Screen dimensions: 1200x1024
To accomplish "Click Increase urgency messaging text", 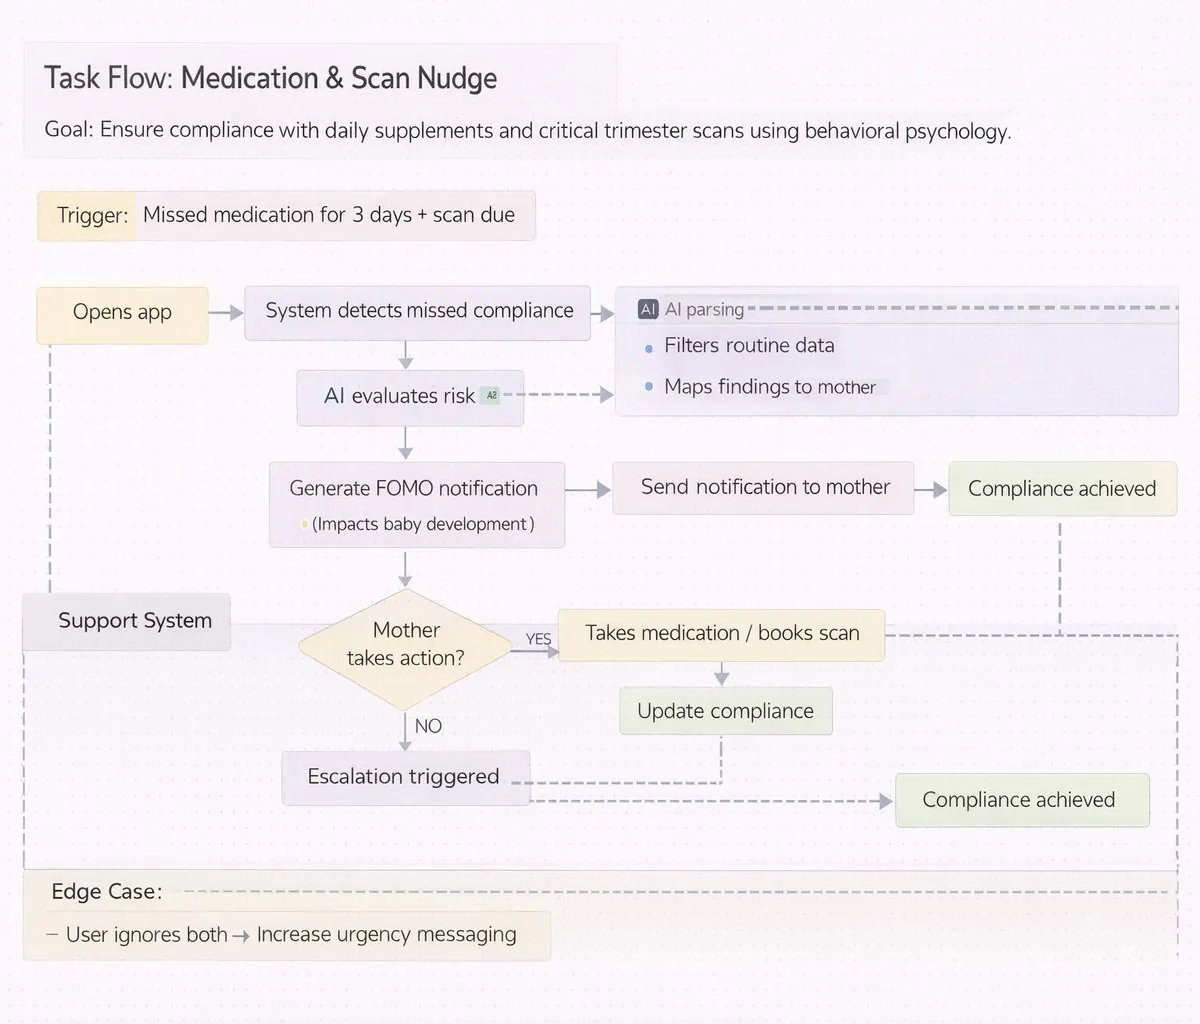I will 386,935.
